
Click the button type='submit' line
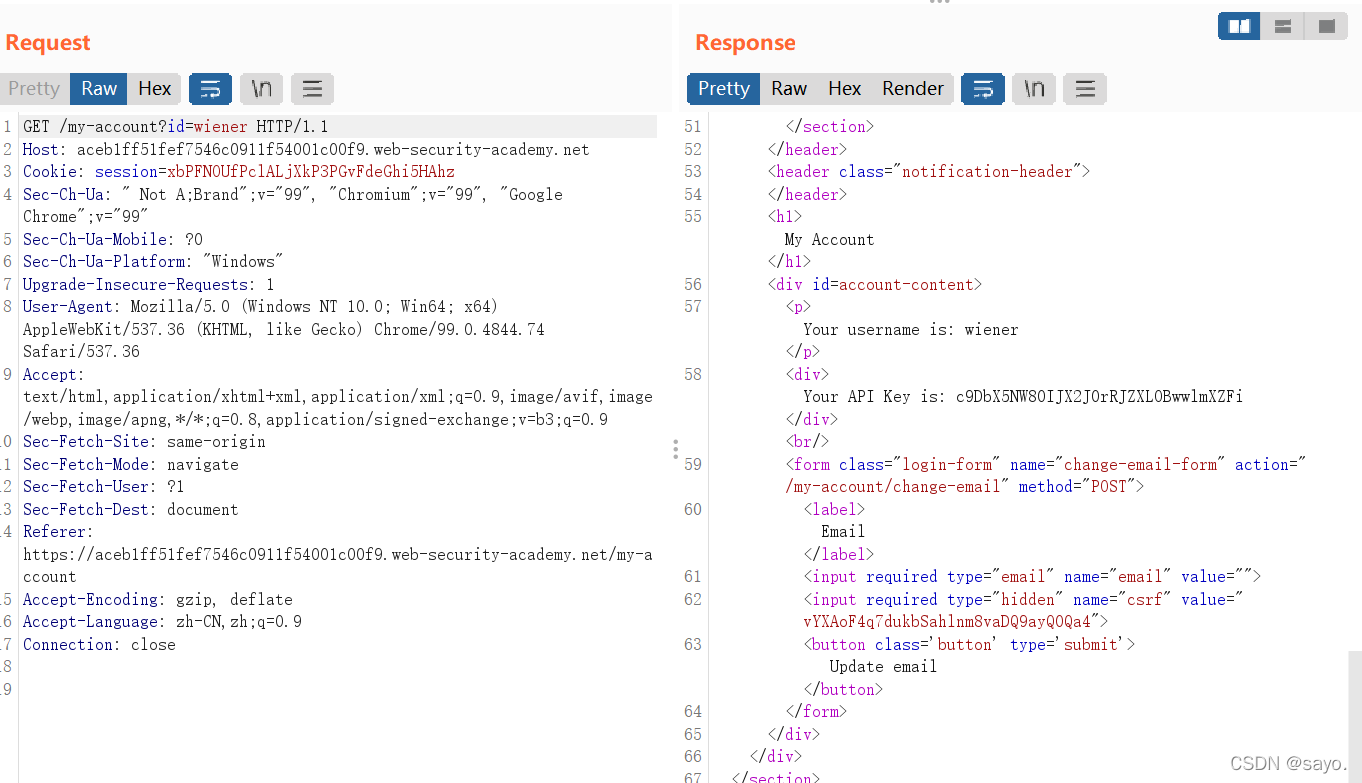click(969, 645)
